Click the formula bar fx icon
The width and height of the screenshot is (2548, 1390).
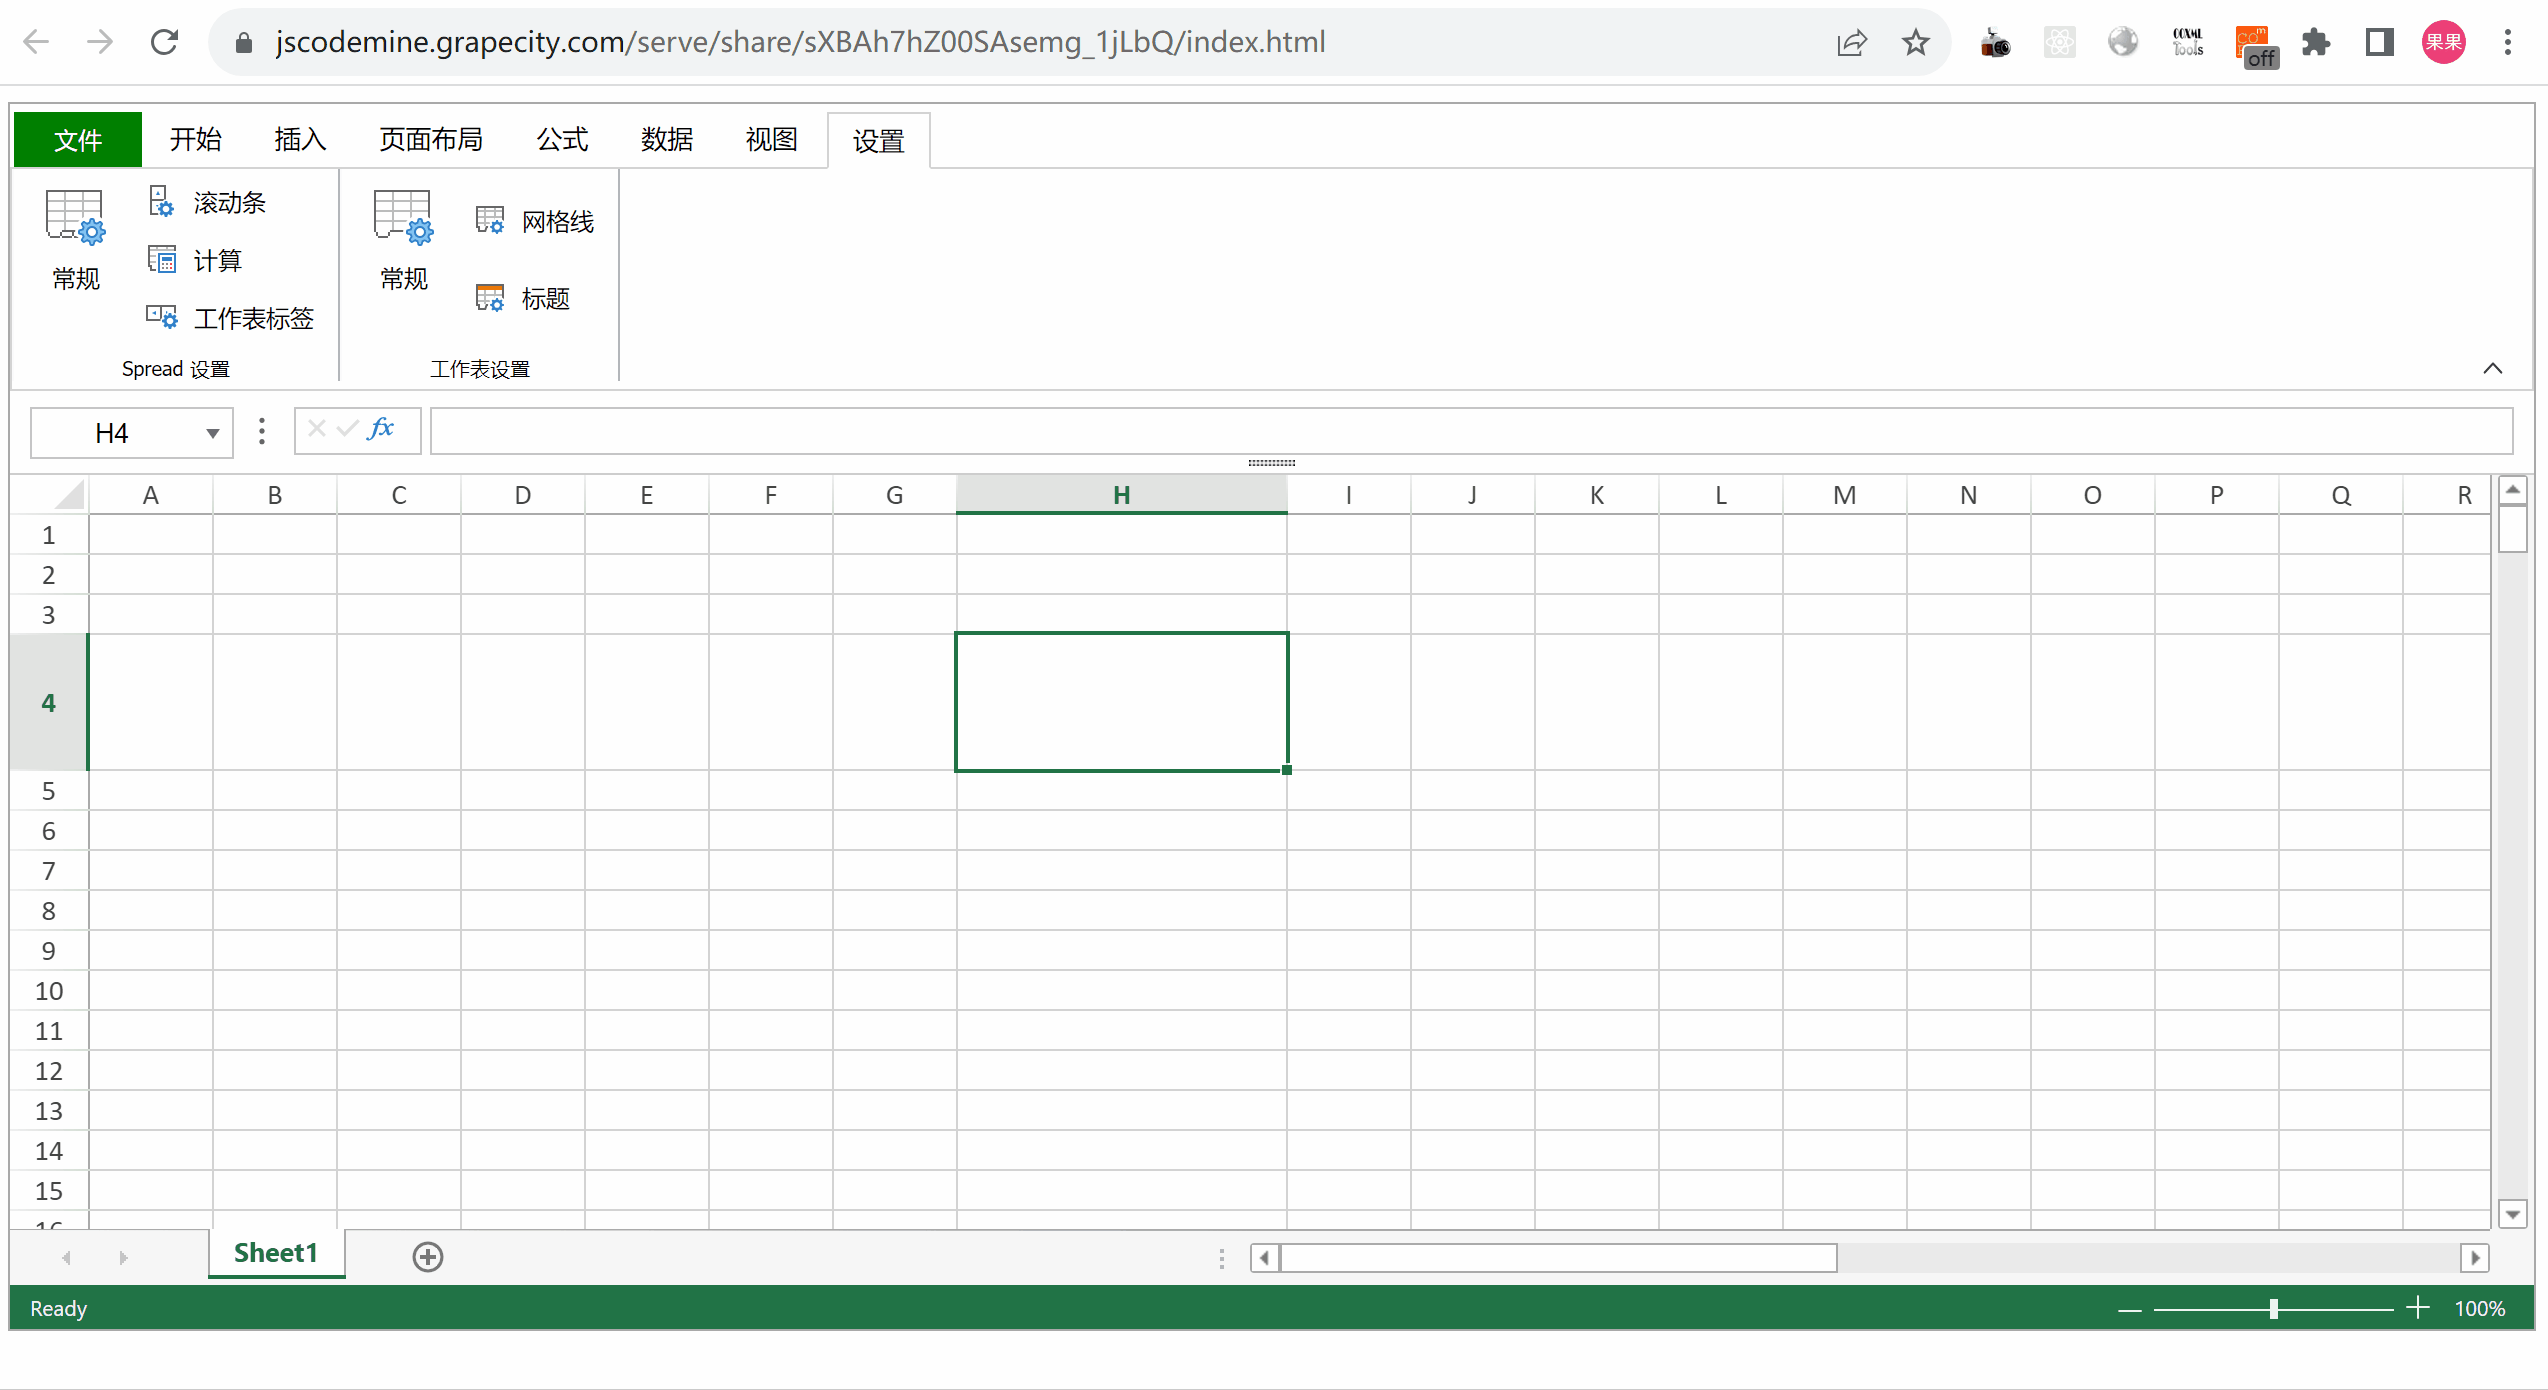[385, 430]
